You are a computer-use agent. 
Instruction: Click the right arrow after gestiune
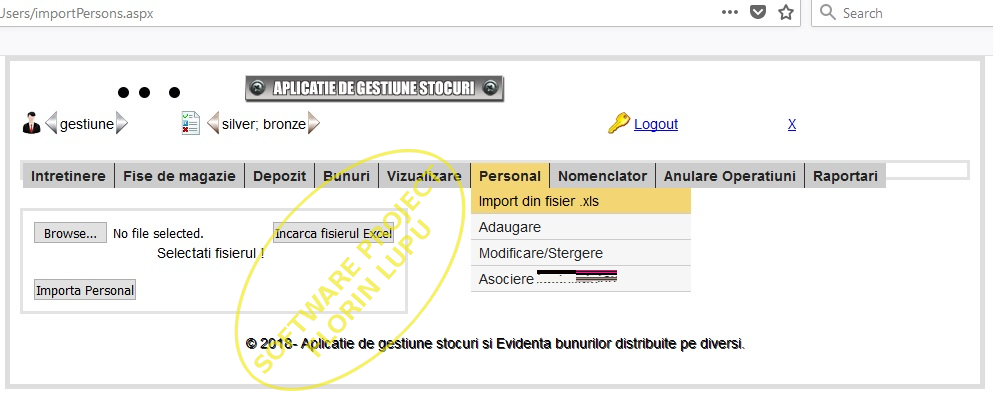122,123
